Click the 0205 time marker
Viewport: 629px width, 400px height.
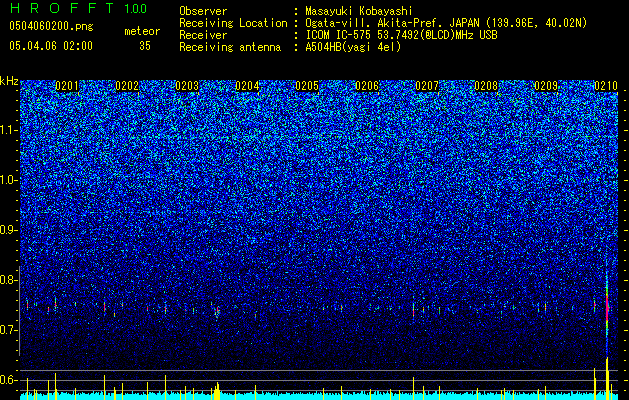pos(307,86)
